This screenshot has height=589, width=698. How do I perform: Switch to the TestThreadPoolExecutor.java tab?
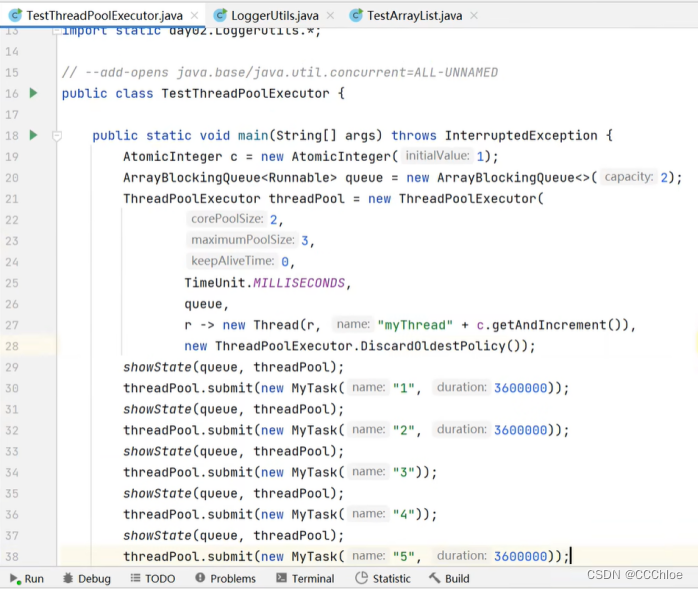coord(104,16)
